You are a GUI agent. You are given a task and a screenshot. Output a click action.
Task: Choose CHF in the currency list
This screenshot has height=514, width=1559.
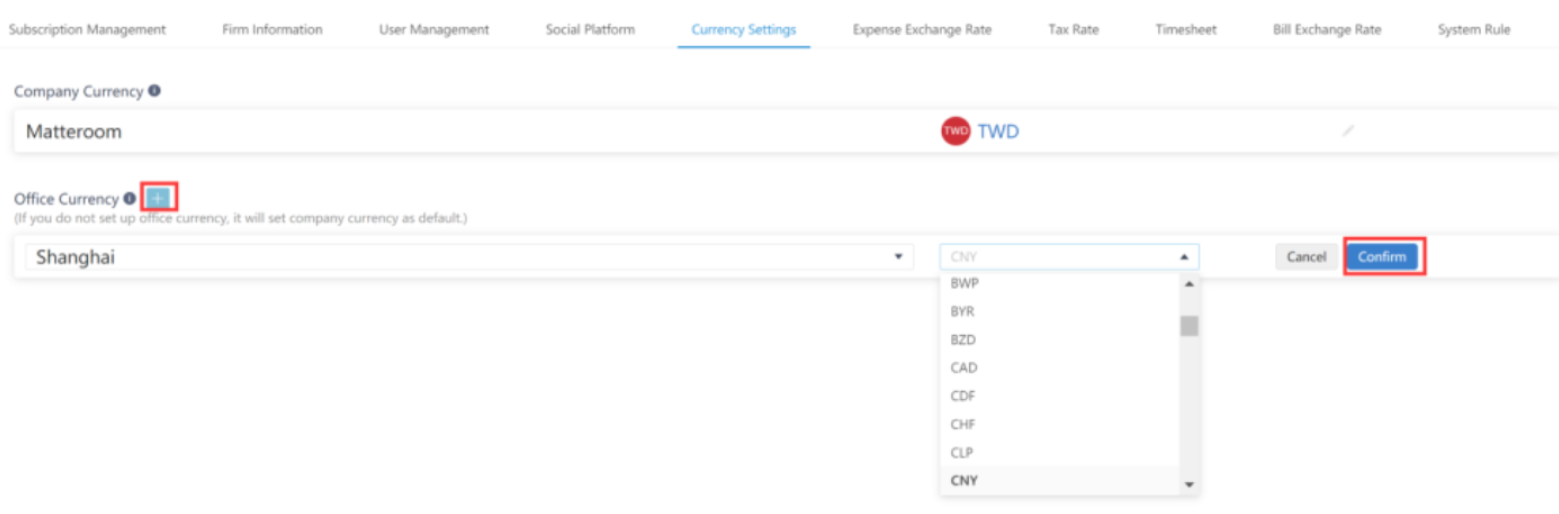click(963, 424)
